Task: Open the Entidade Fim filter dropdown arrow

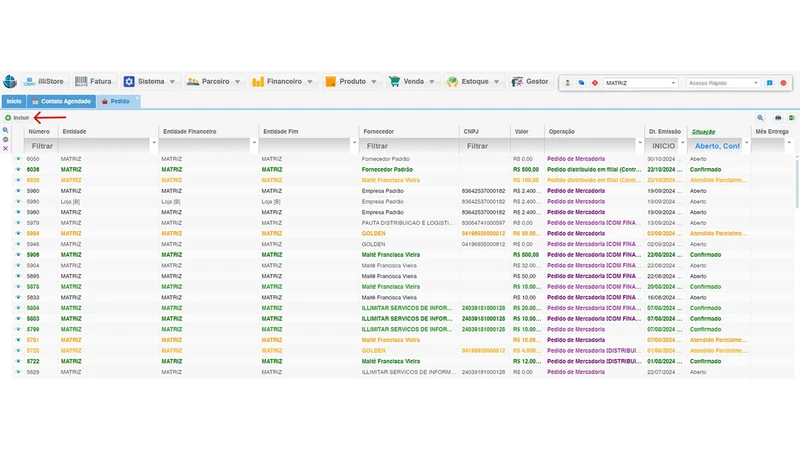Action: click(x=354, y=143)
